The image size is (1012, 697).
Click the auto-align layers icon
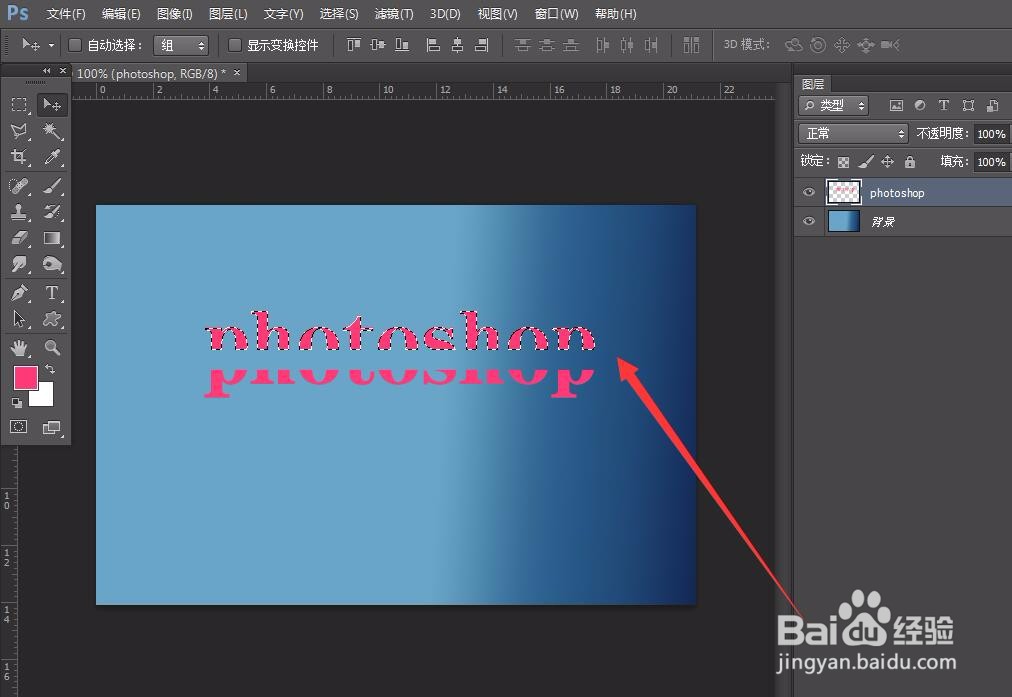691,45
